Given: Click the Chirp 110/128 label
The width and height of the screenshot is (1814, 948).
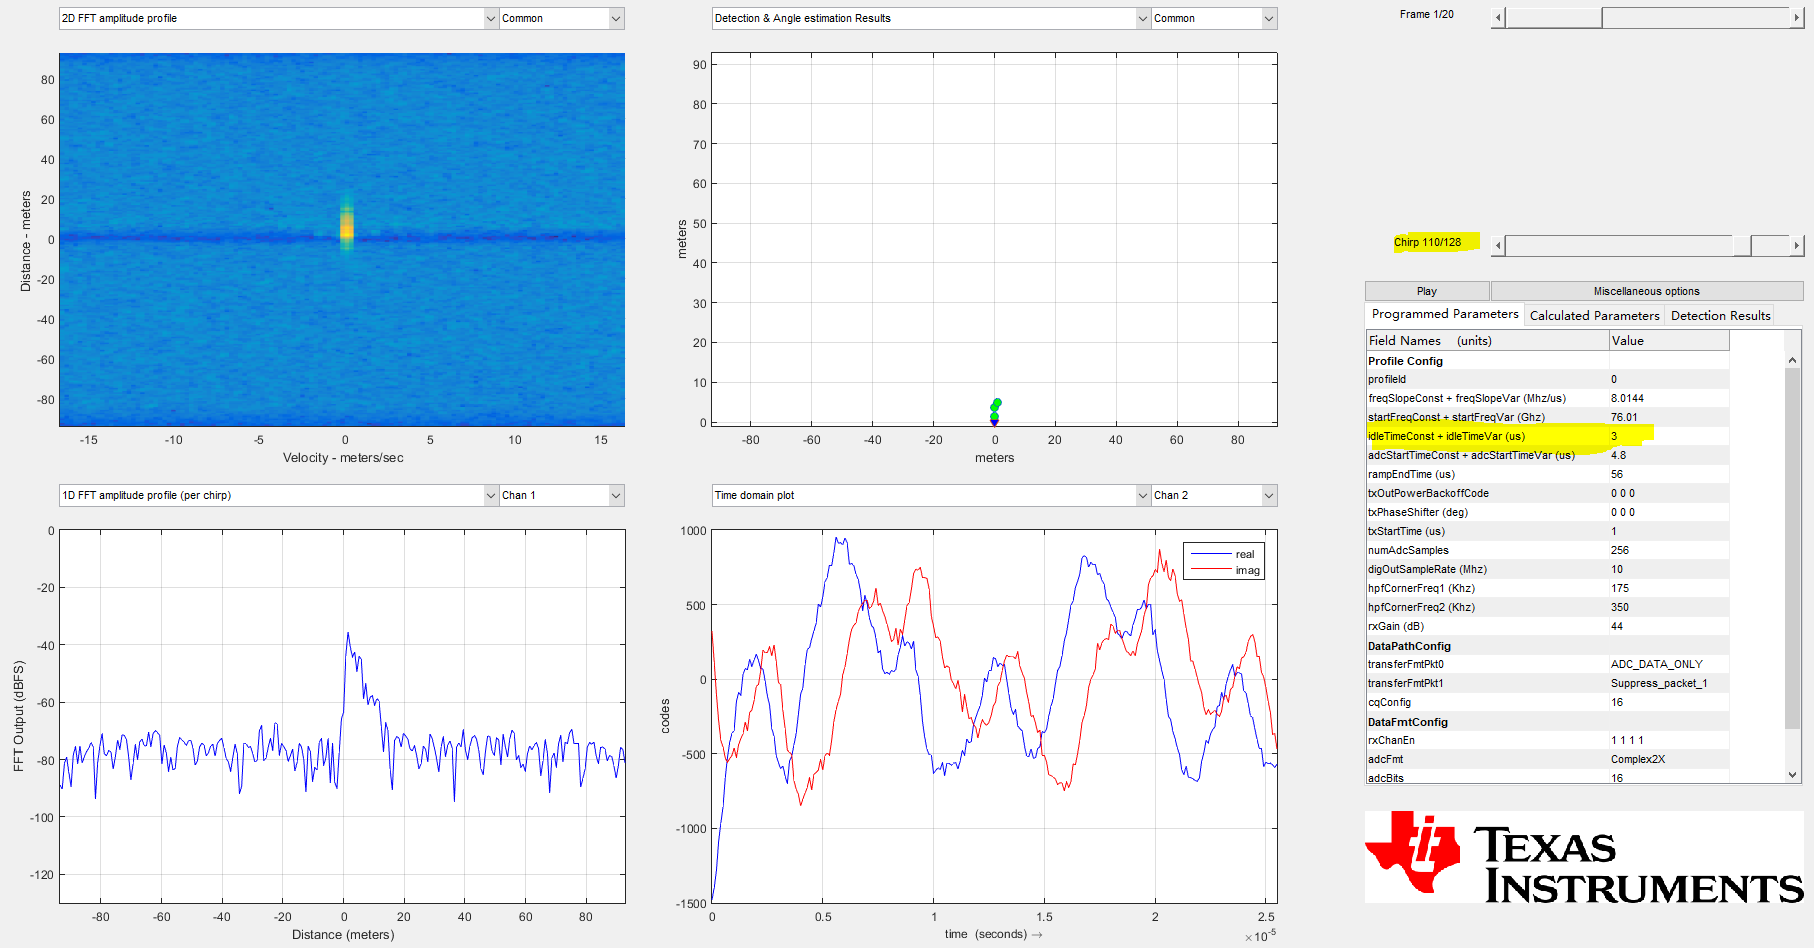Looking at the screenshot, I should [1427, 242].
